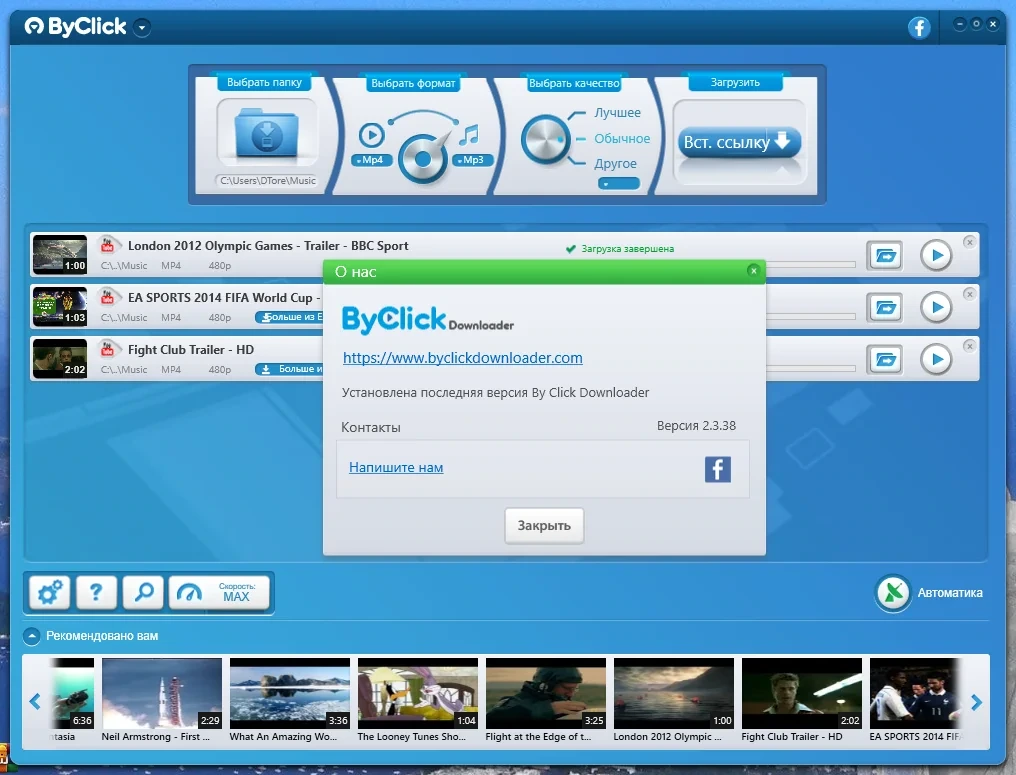Click the quality selector knob
Image resolution: width=1016 pixels, height=775 pixels.
pyautogui.click(x=545, y=139)
